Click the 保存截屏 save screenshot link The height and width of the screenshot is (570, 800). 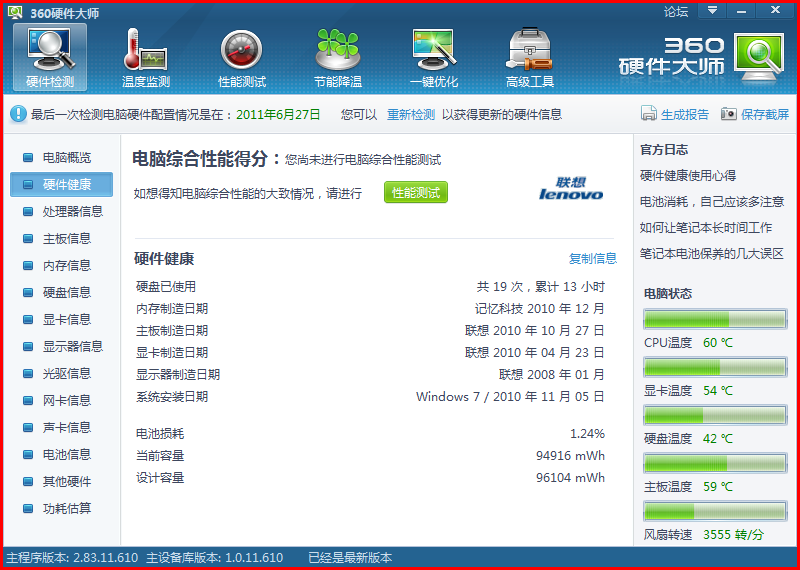coord(765,114)
